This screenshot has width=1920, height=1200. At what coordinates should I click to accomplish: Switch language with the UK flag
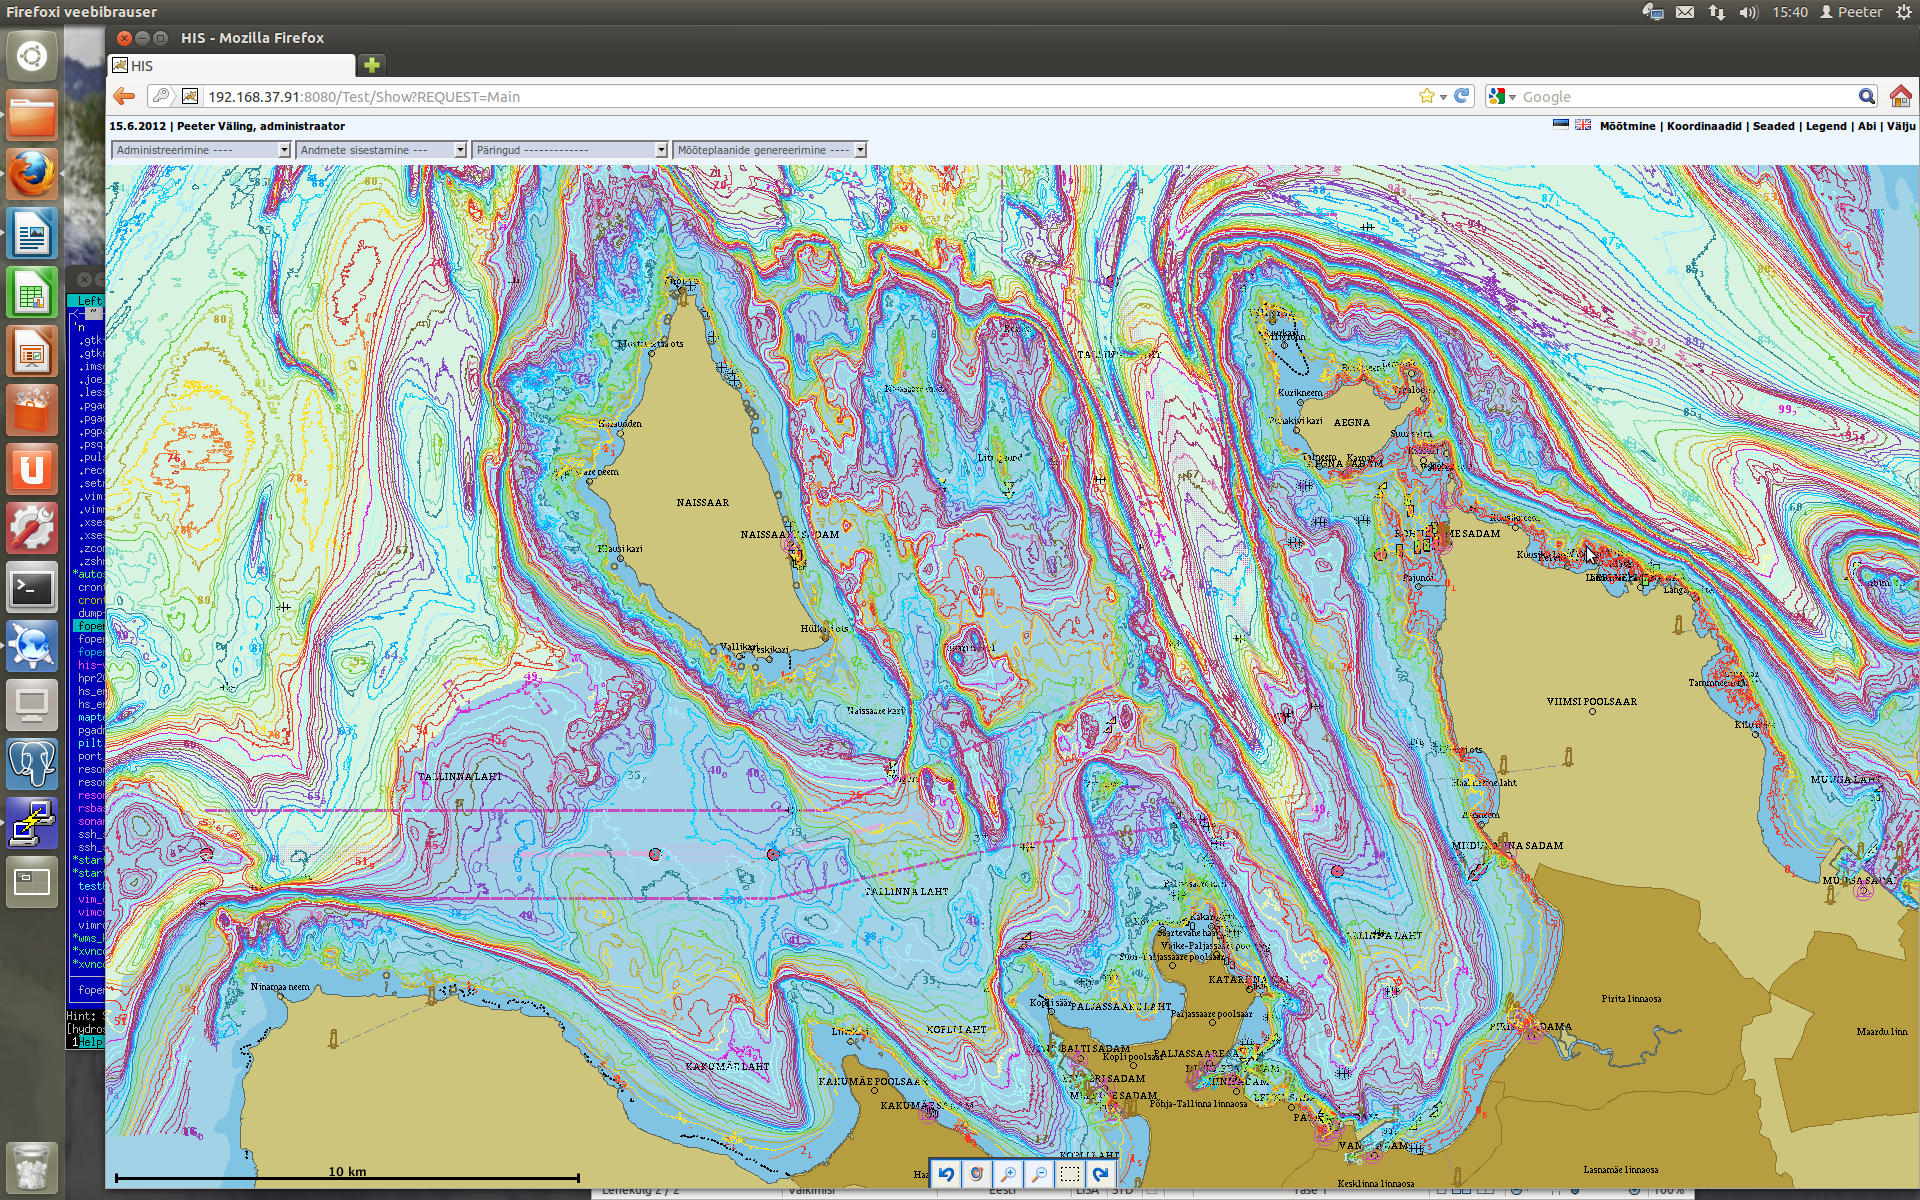pos(1583,125)
